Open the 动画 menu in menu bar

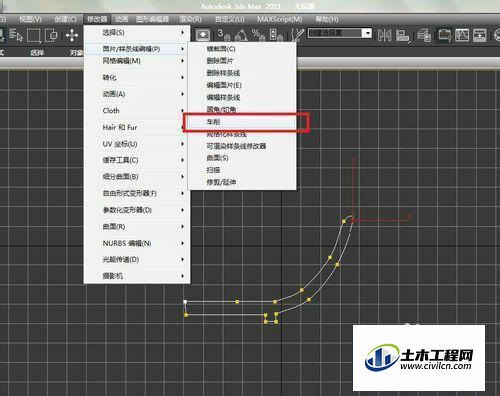(122, 19)
